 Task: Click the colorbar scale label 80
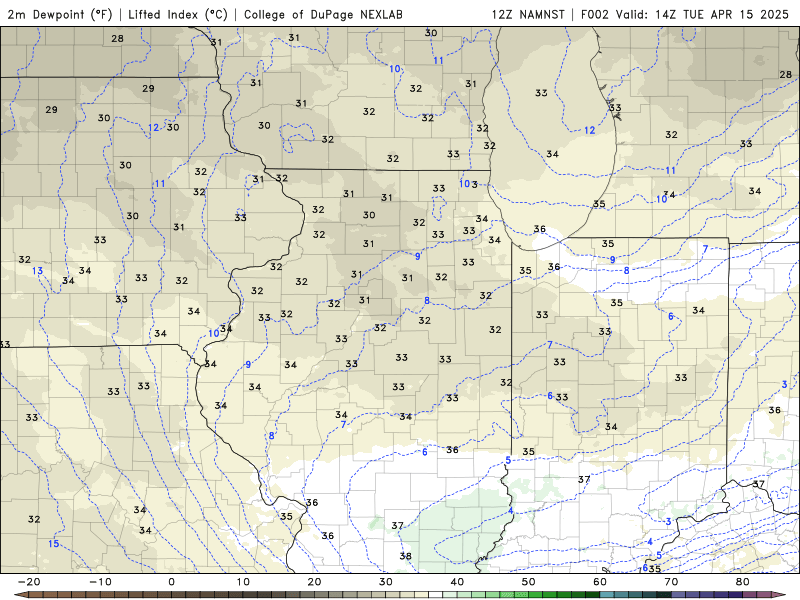743,582
